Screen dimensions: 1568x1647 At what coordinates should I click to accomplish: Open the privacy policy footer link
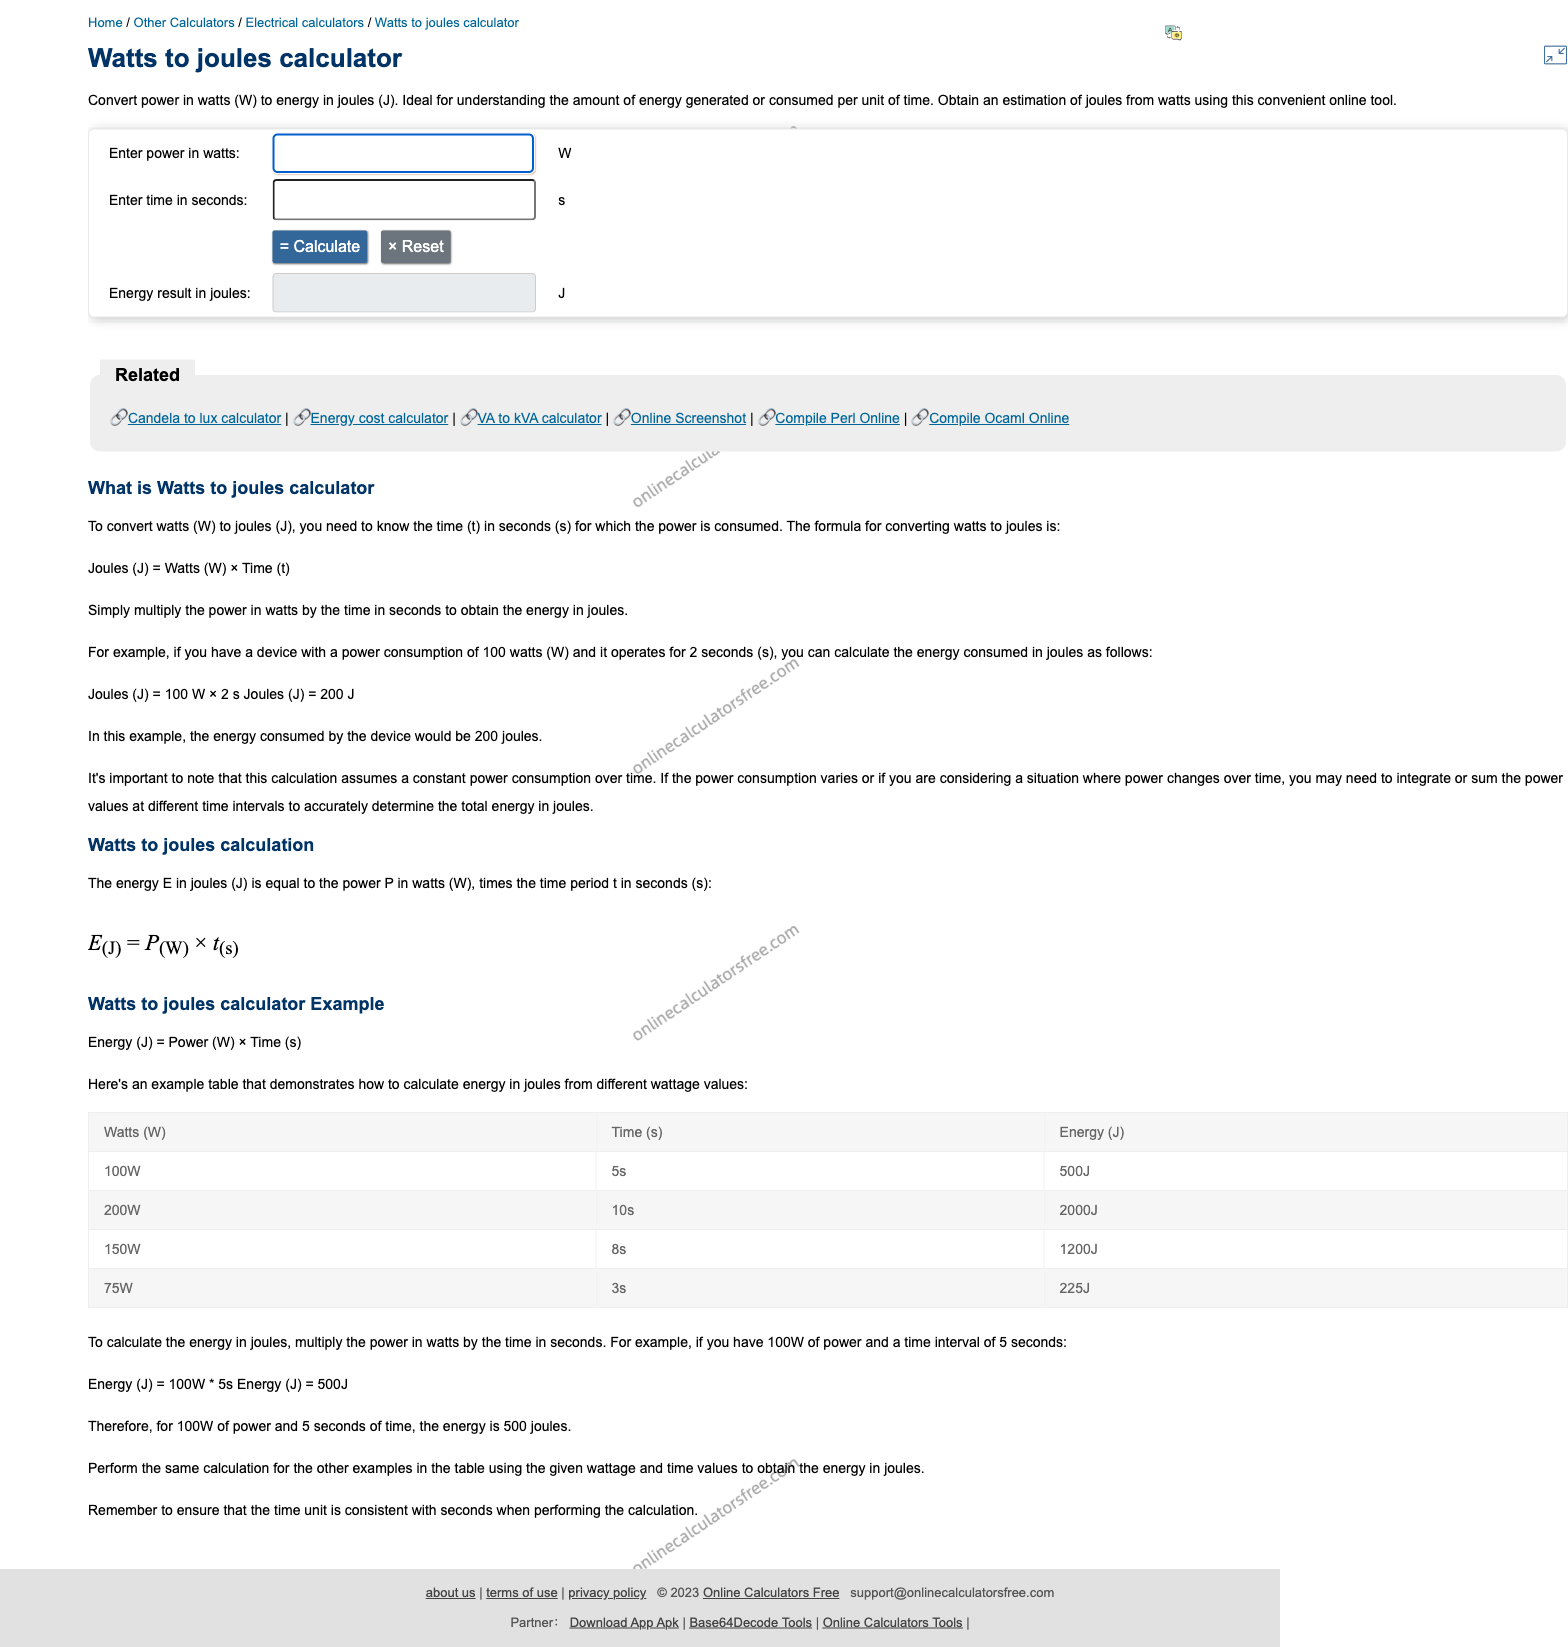pyautogui.click(x=607, y=1593)
